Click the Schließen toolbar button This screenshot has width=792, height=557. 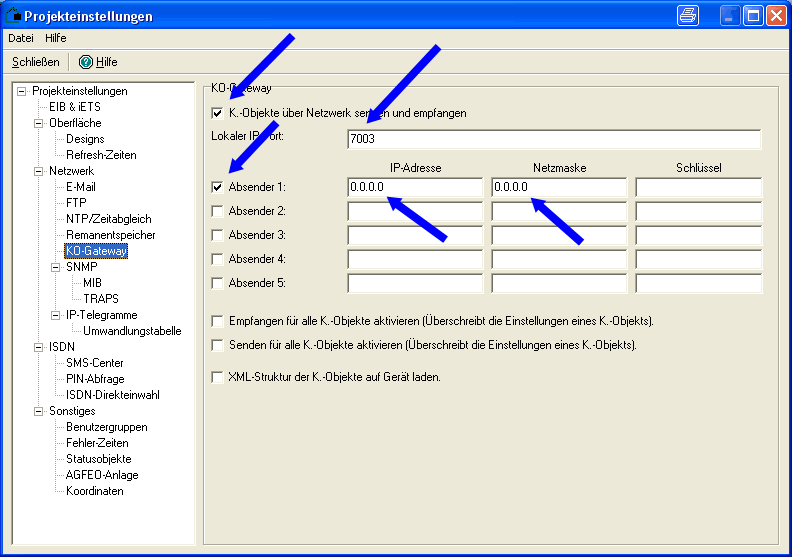(x=36, y=62)
